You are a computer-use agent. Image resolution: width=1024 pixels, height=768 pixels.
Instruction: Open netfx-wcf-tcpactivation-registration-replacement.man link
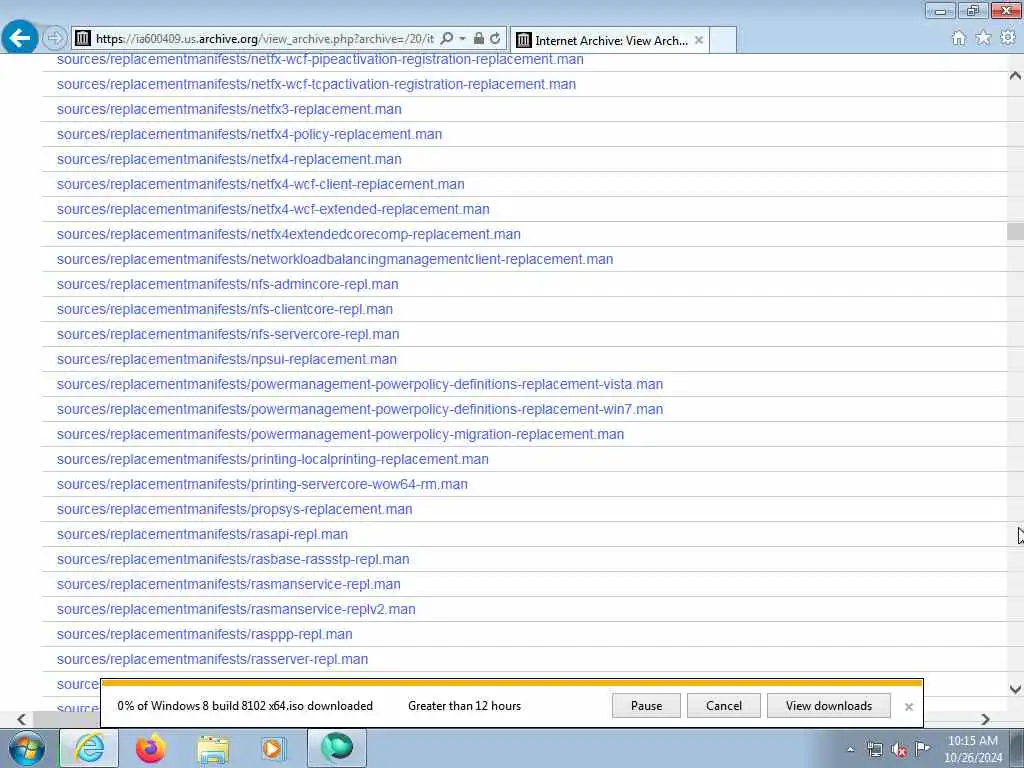point(316,84)
